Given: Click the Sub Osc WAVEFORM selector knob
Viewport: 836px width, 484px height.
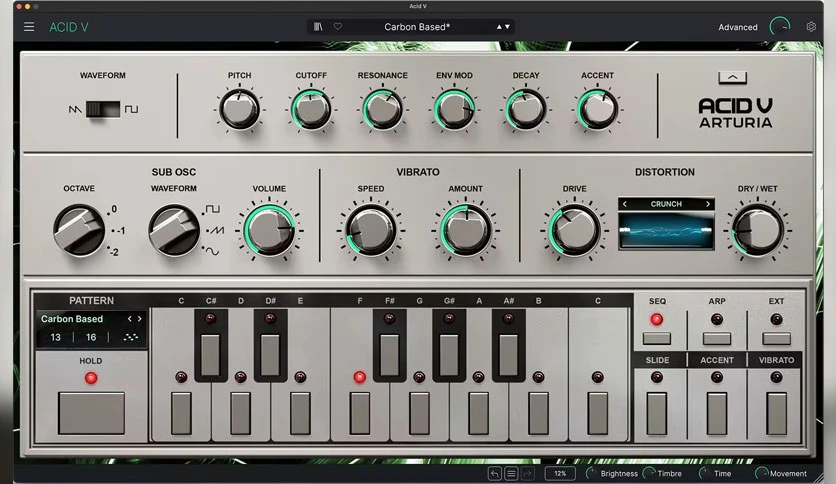Looking at the screenshot, I should tap(174, 230).
